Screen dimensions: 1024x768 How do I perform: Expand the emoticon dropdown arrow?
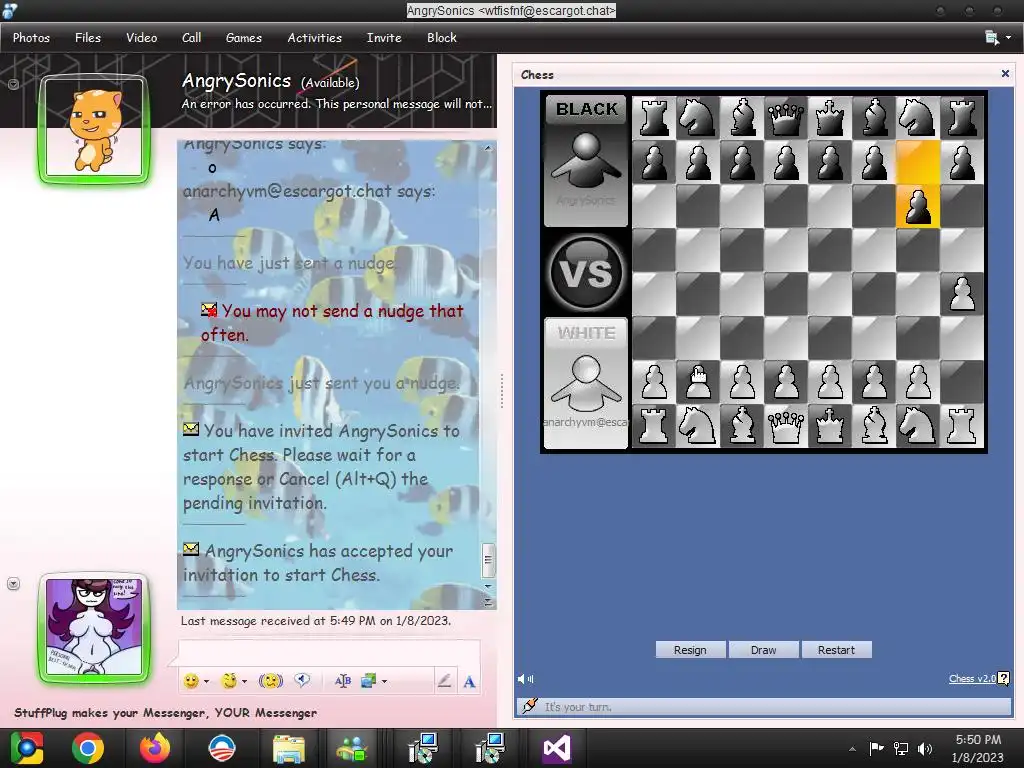tap(206, 681)
